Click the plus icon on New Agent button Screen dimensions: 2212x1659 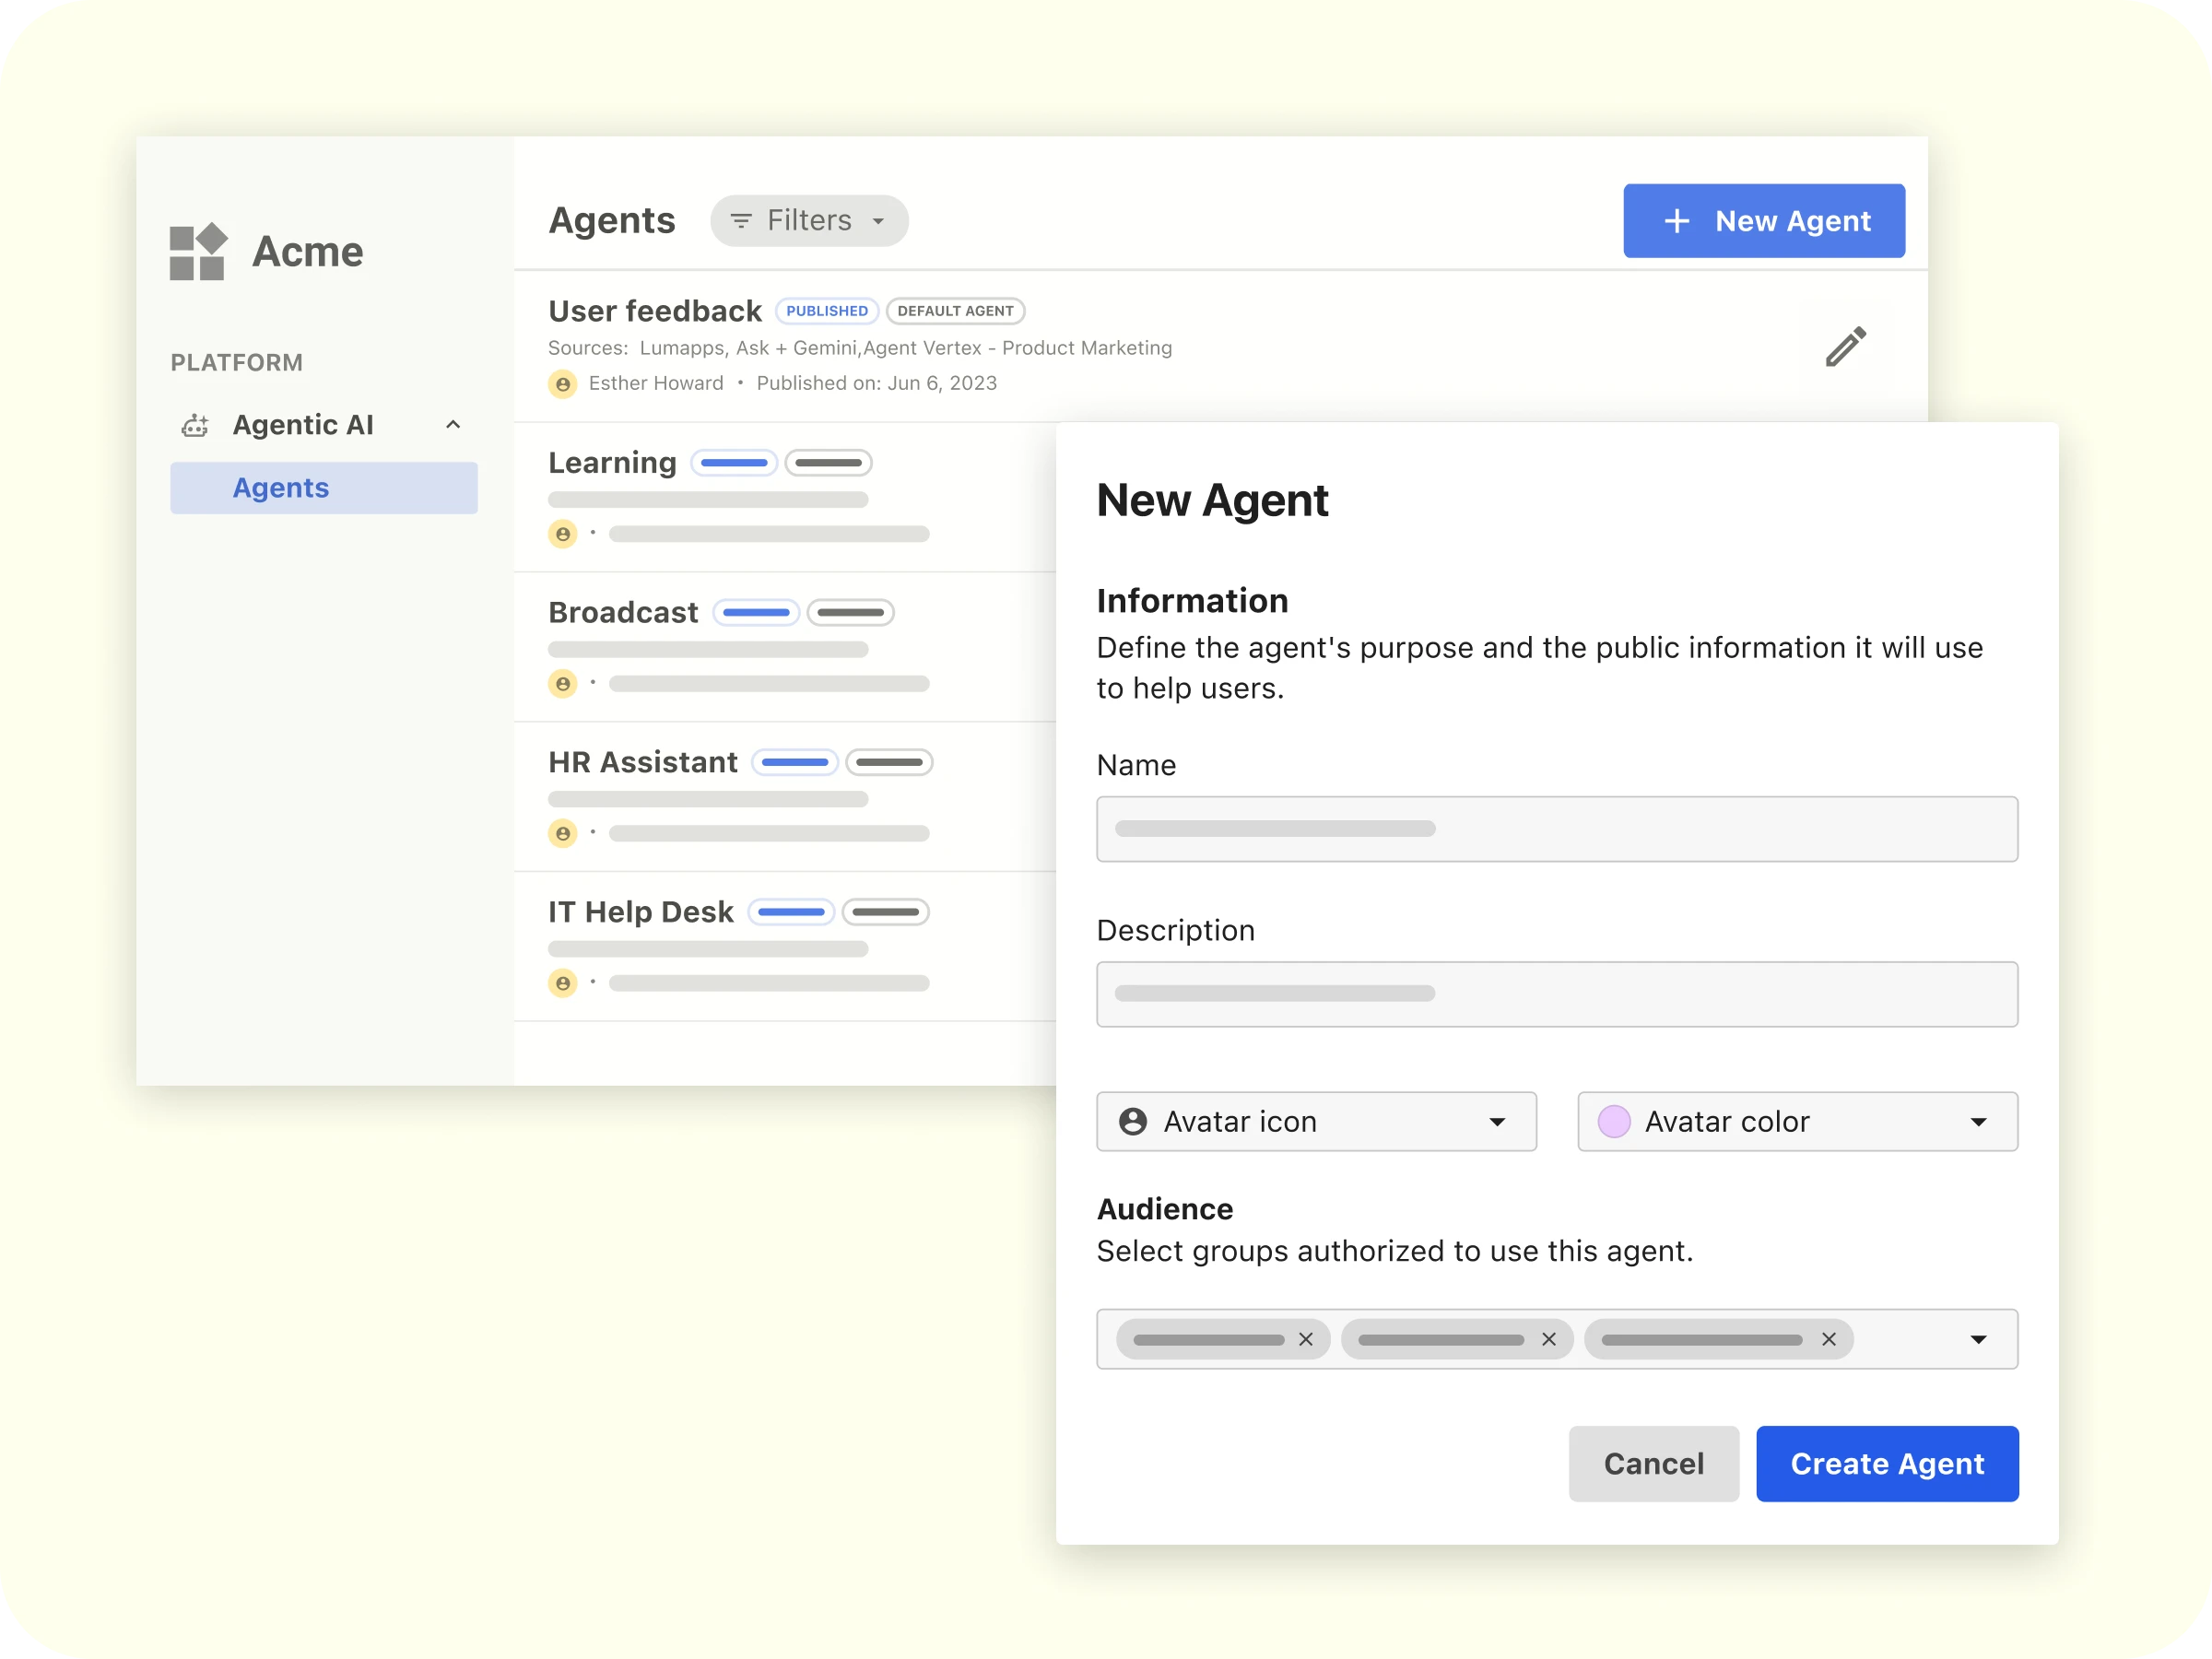click(1677, 221)
